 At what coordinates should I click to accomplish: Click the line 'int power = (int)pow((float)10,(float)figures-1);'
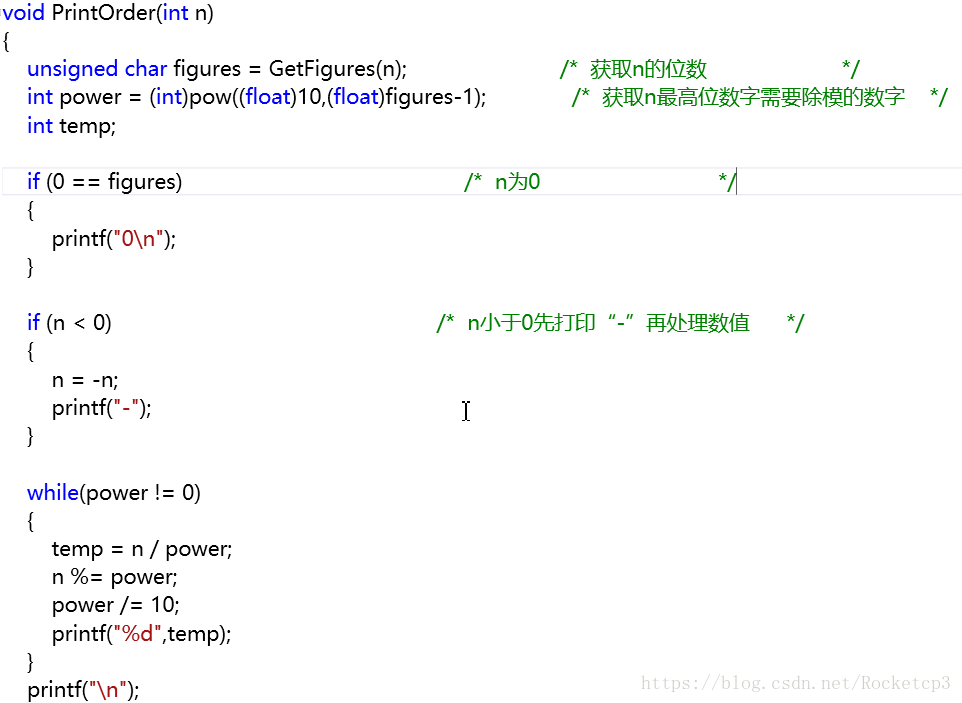click(256, 97)
